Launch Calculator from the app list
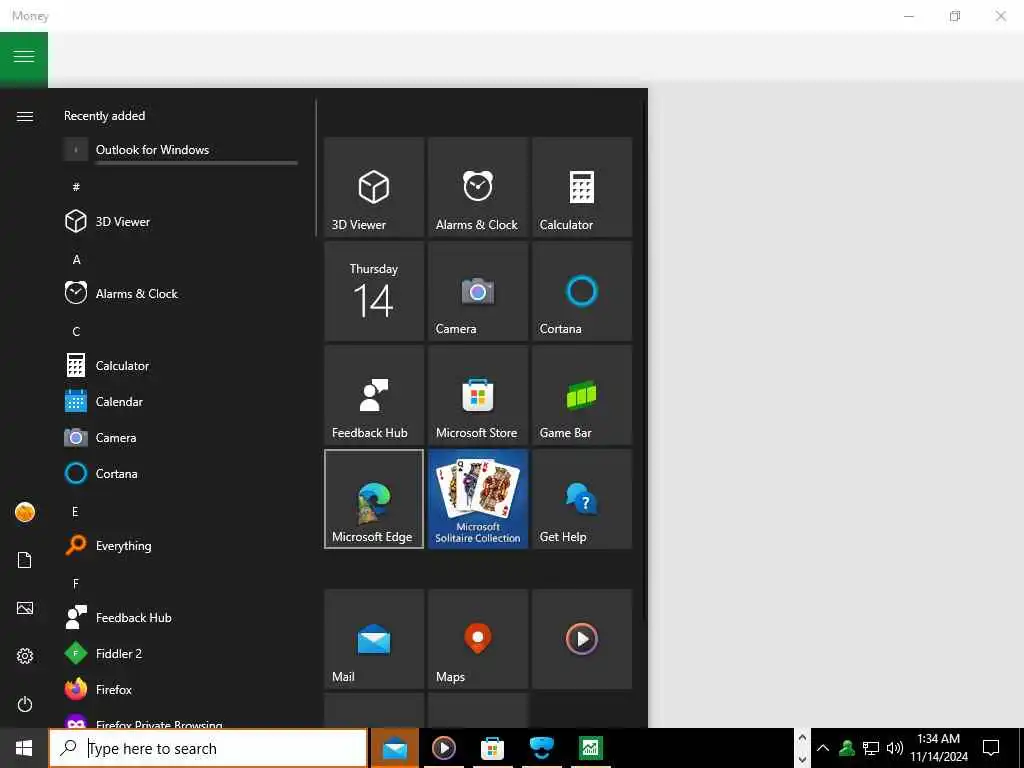 pyautogui.click(x=182, y=366)
